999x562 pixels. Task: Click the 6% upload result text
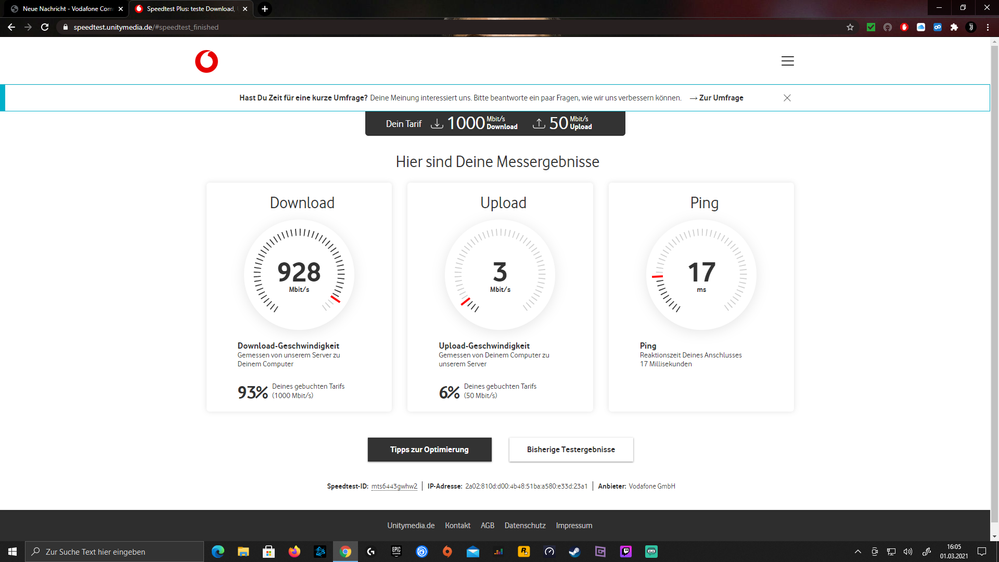[449, 392]
